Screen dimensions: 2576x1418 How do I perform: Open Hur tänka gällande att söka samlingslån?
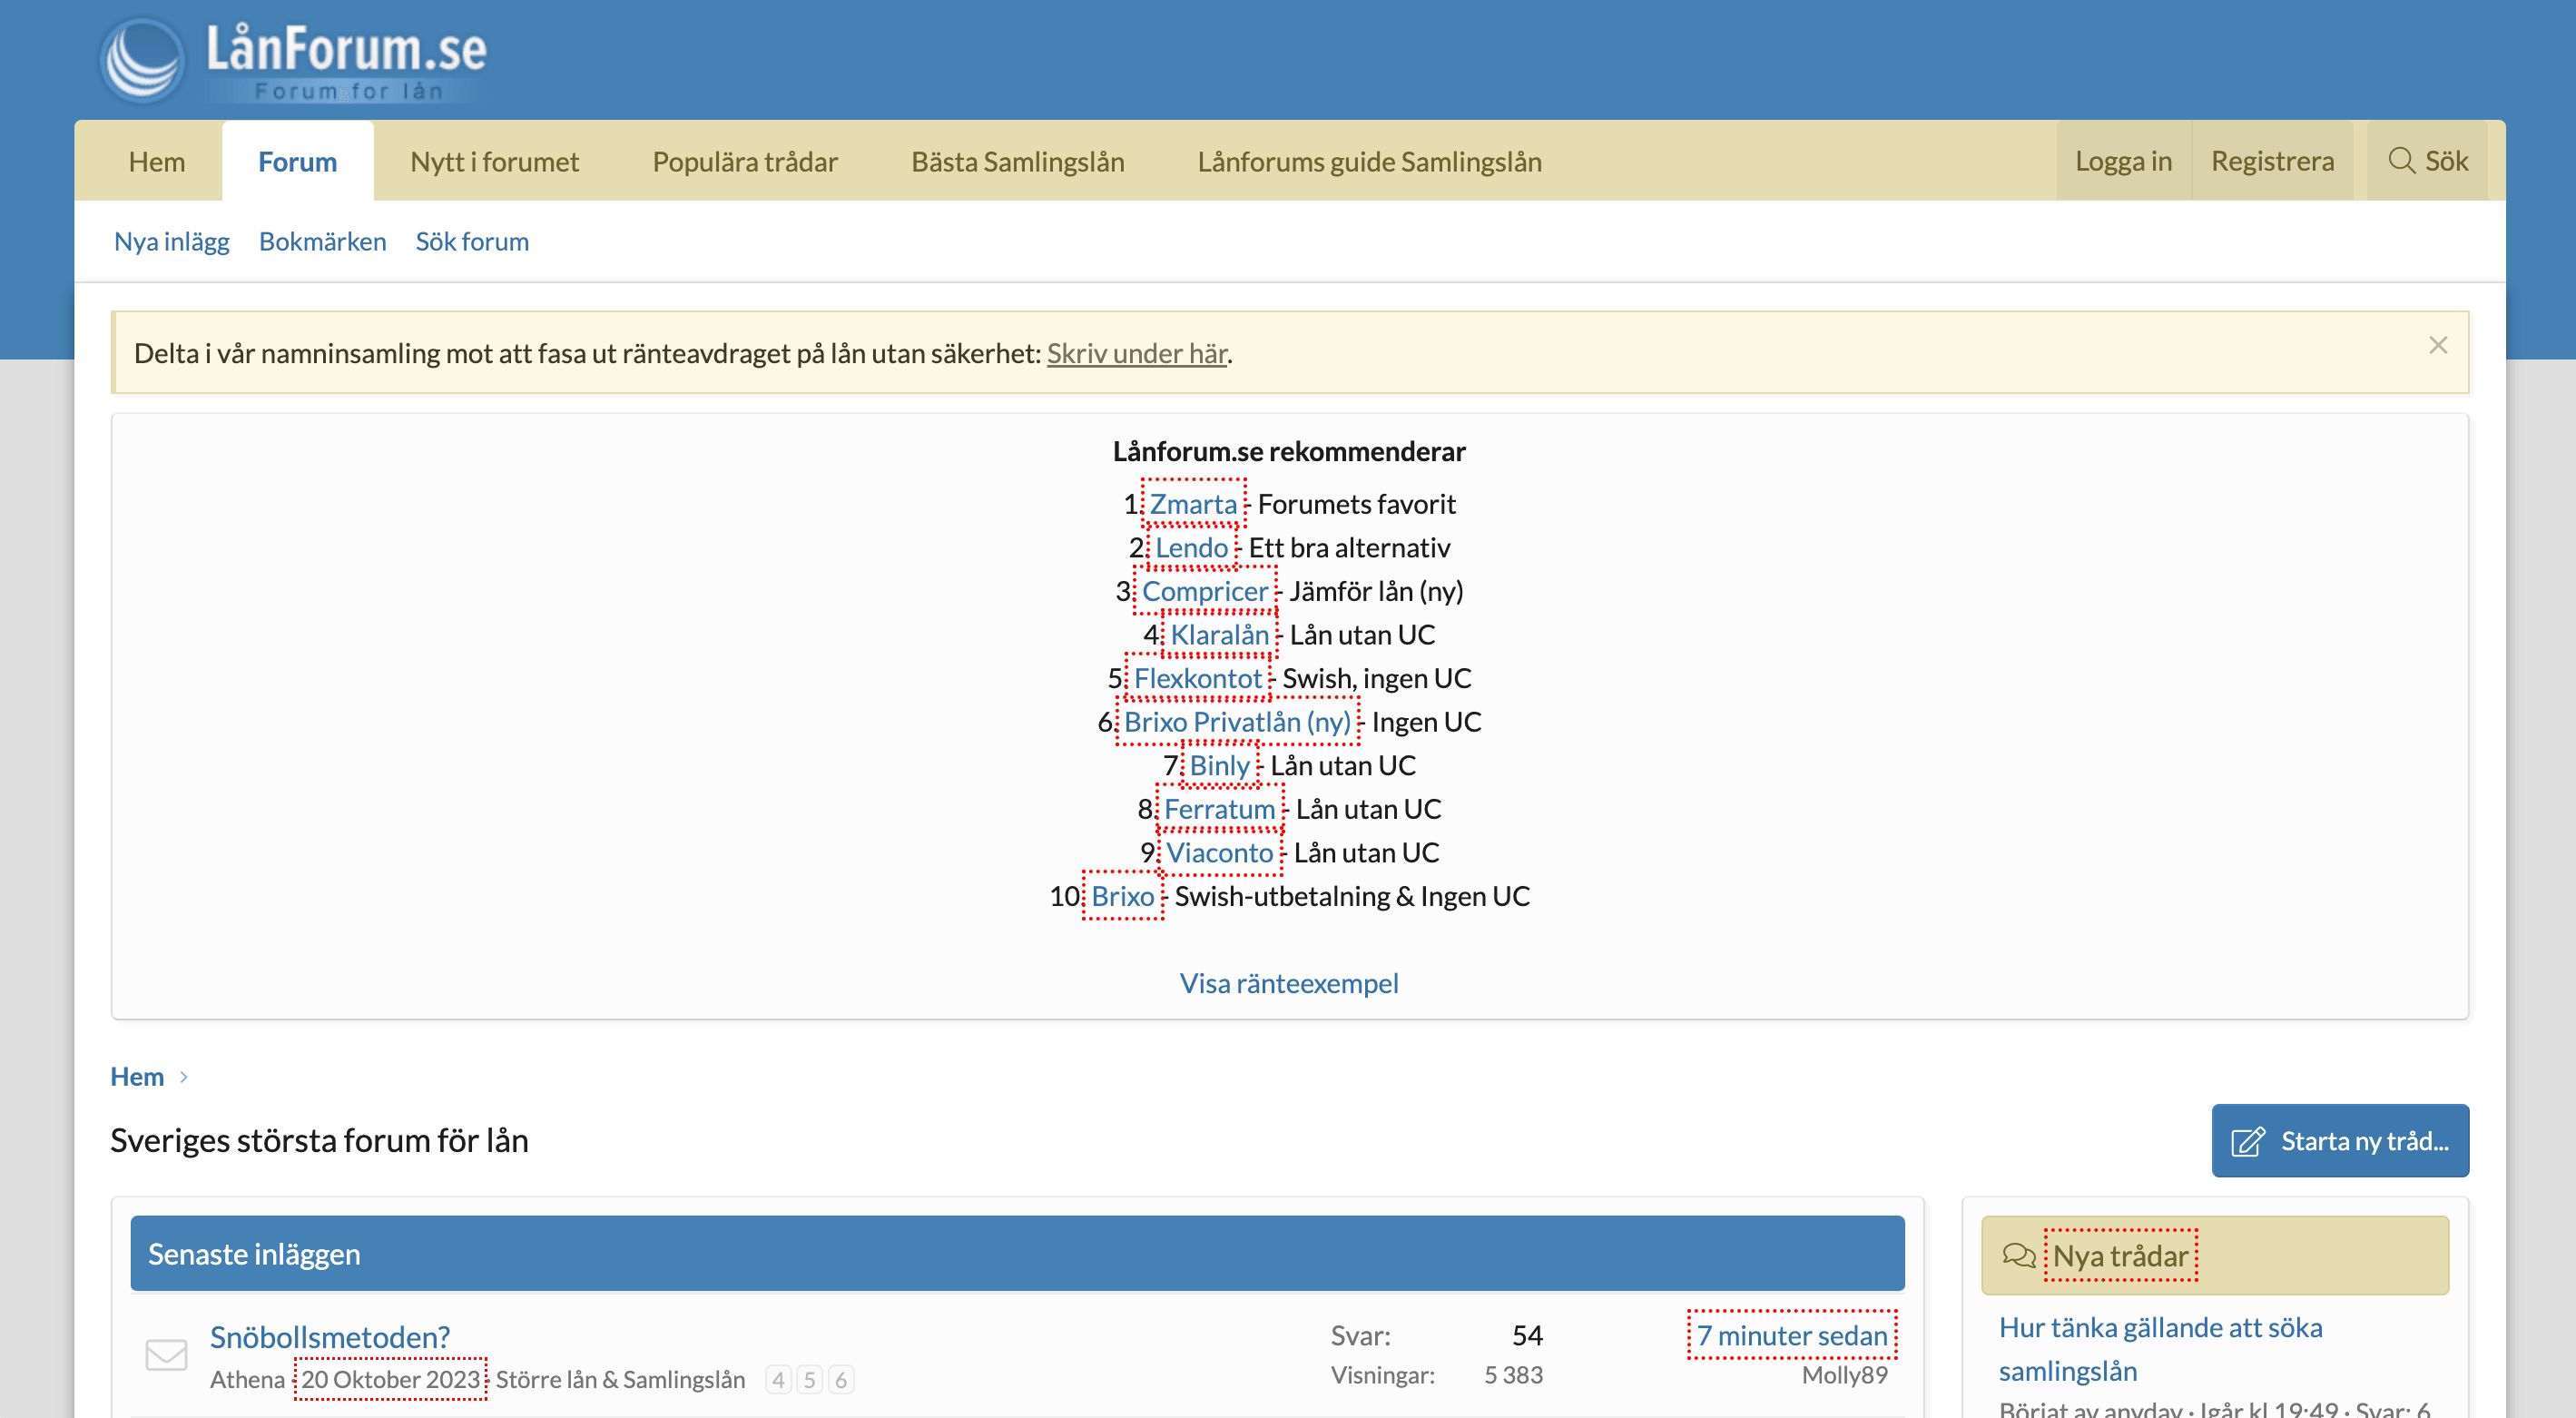pos(2160,1348)
